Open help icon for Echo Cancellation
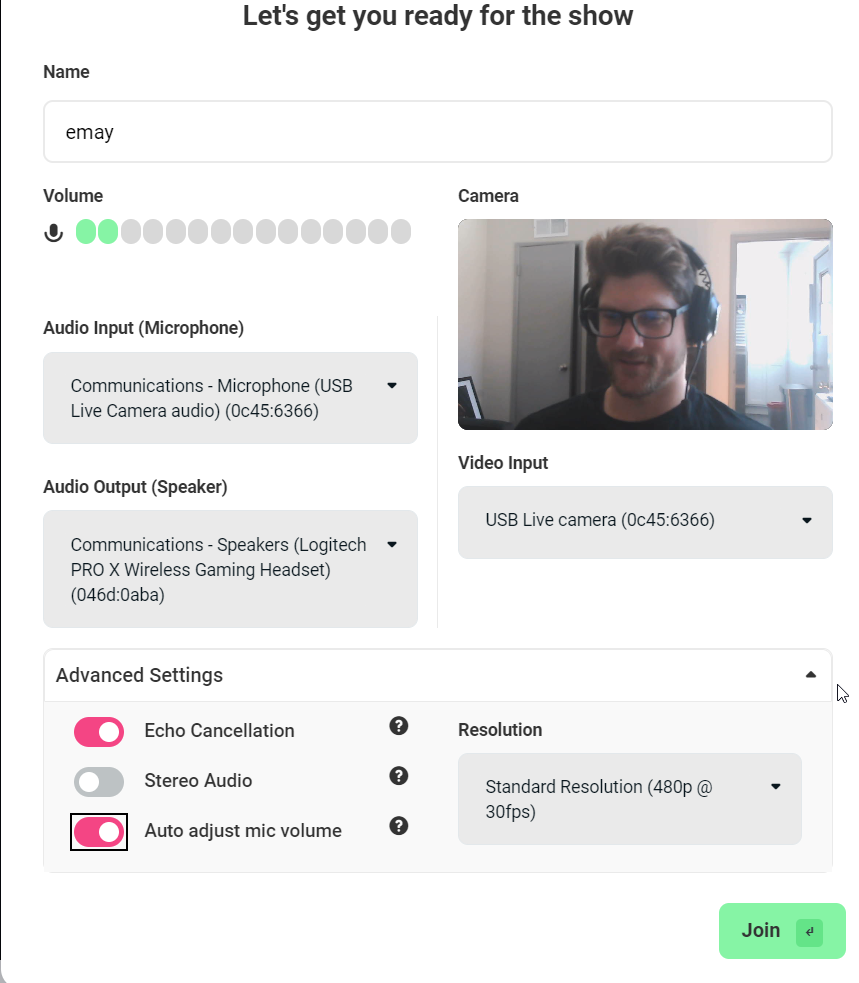The width and height of the screenshot is (859, 983). 399,726
